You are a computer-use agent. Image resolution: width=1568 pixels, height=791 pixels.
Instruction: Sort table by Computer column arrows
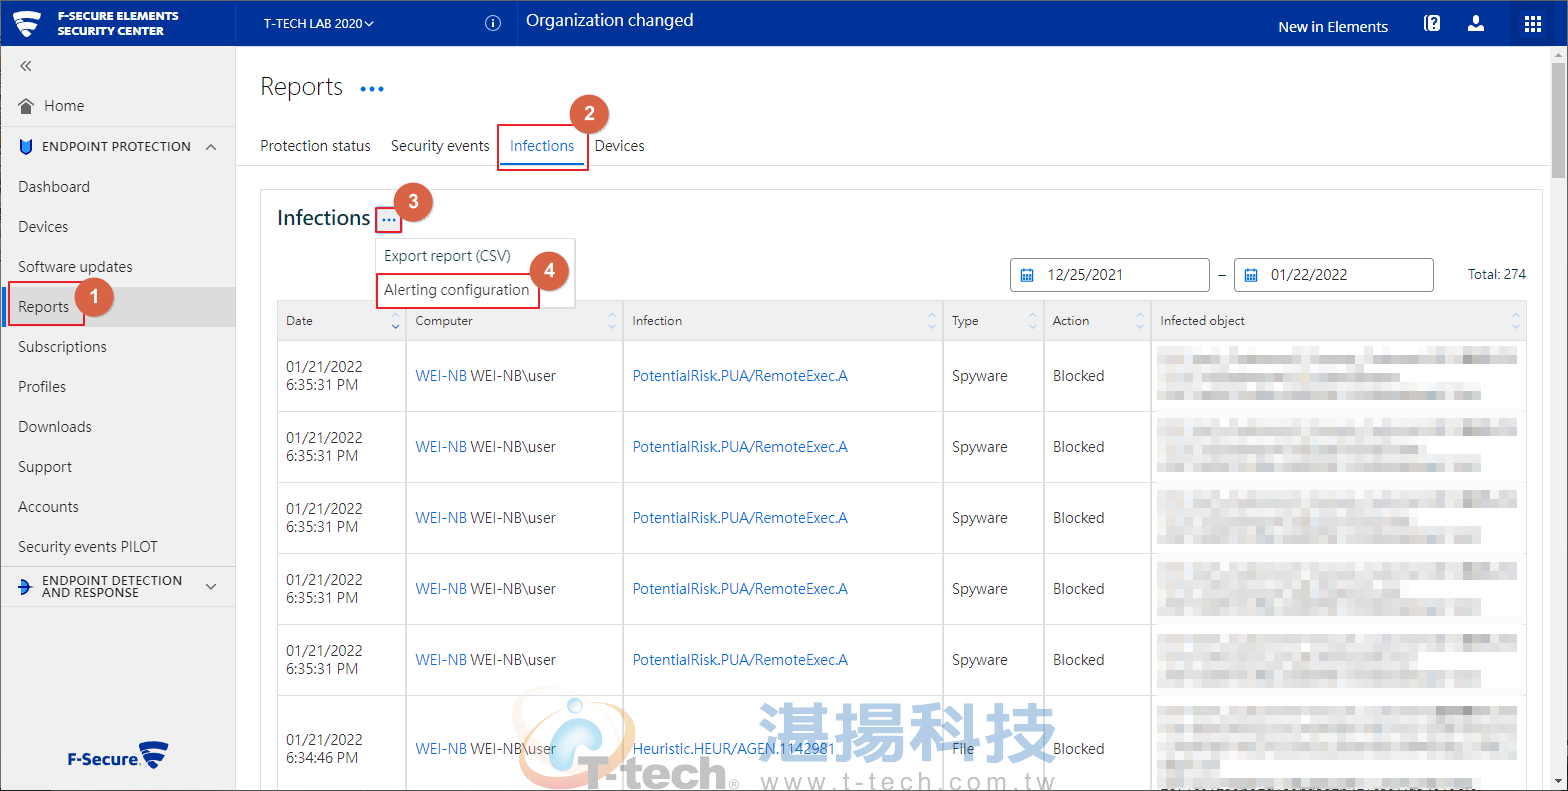(x=612, y=321)
